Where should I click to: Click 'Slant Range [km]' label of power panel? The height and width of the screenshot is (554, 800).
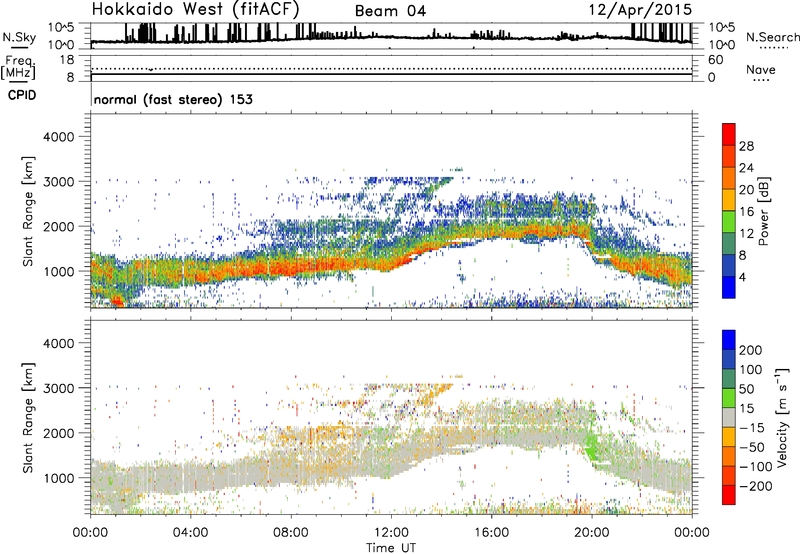(28, 211)
